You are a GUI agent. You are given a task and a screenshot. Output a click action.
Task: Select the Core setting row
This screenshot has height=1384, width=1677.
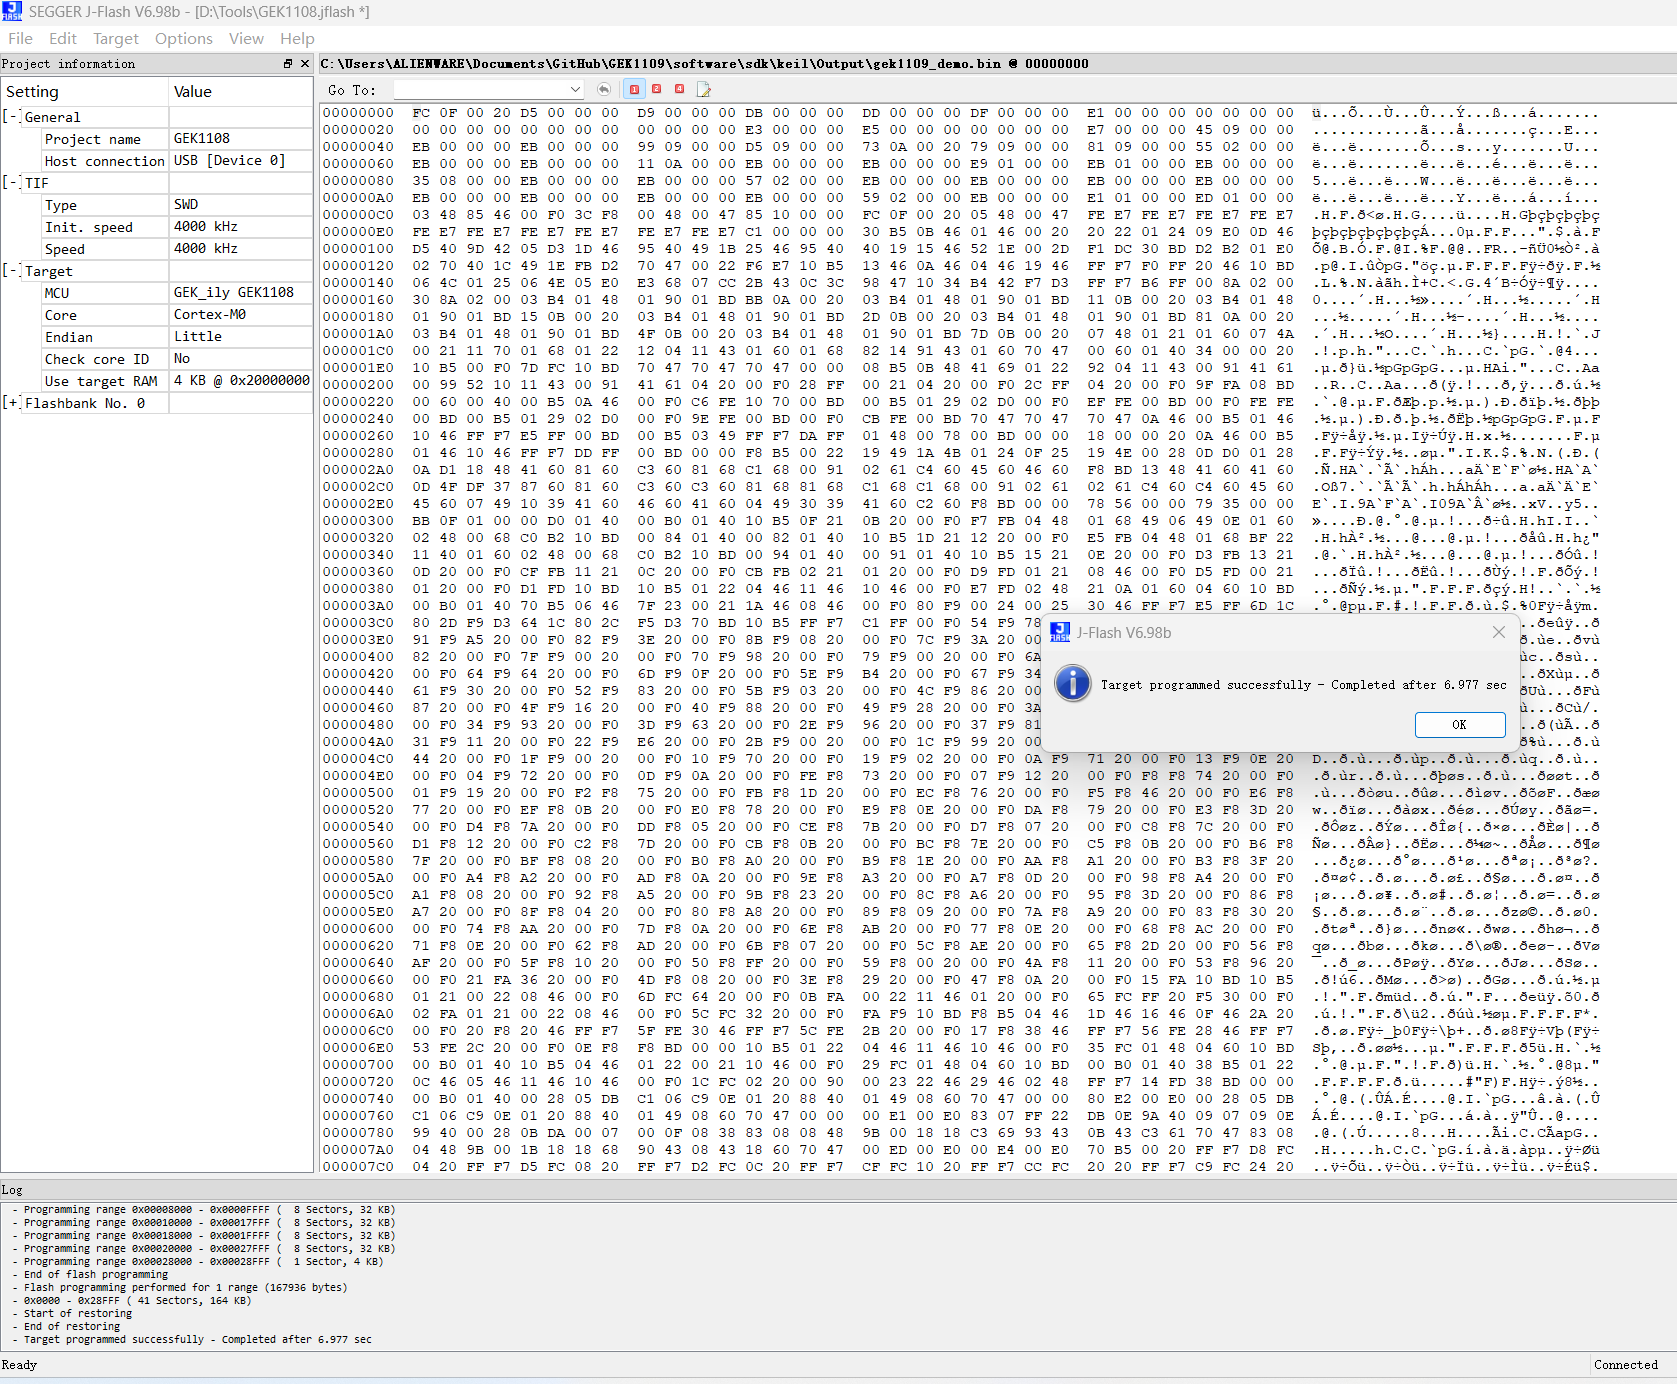[x=157, y=315]
